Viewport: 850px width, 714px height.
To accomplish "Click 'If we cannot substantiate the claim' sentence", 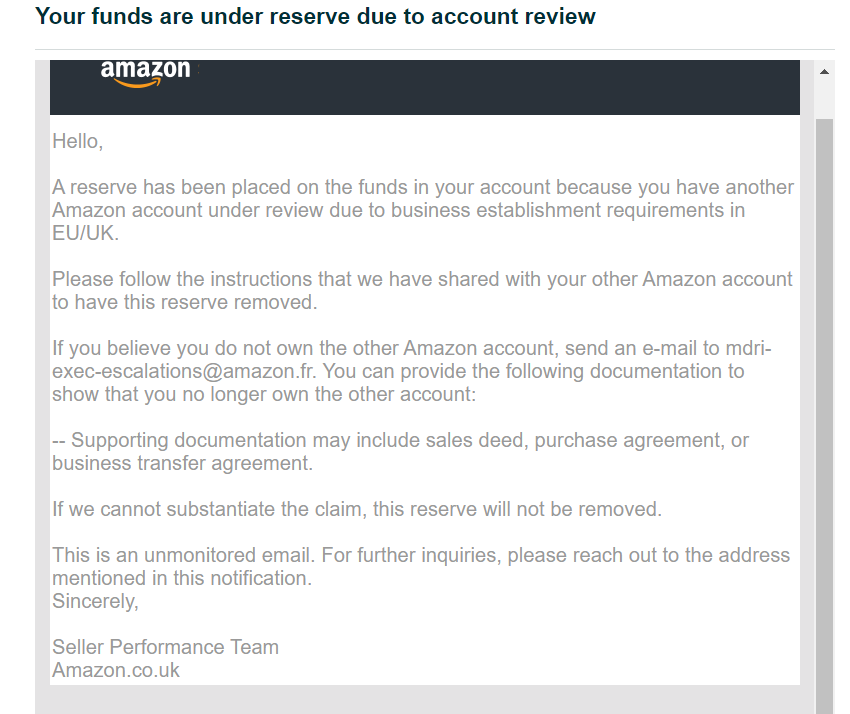I will click(357, 510).
